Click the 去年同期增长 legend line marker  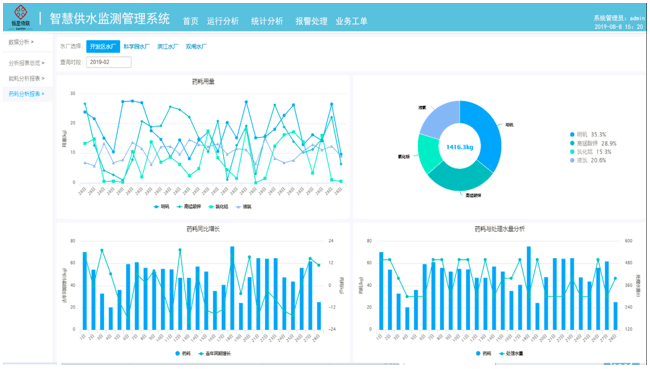[201, 354]
